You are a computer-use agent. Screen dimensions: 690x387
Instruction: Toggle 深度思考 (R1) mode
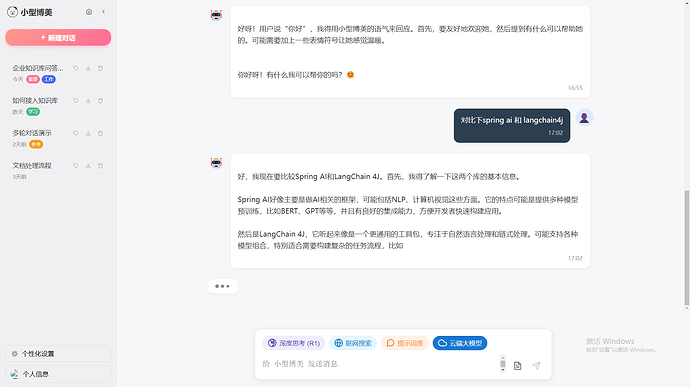click(x=294, y=343)
